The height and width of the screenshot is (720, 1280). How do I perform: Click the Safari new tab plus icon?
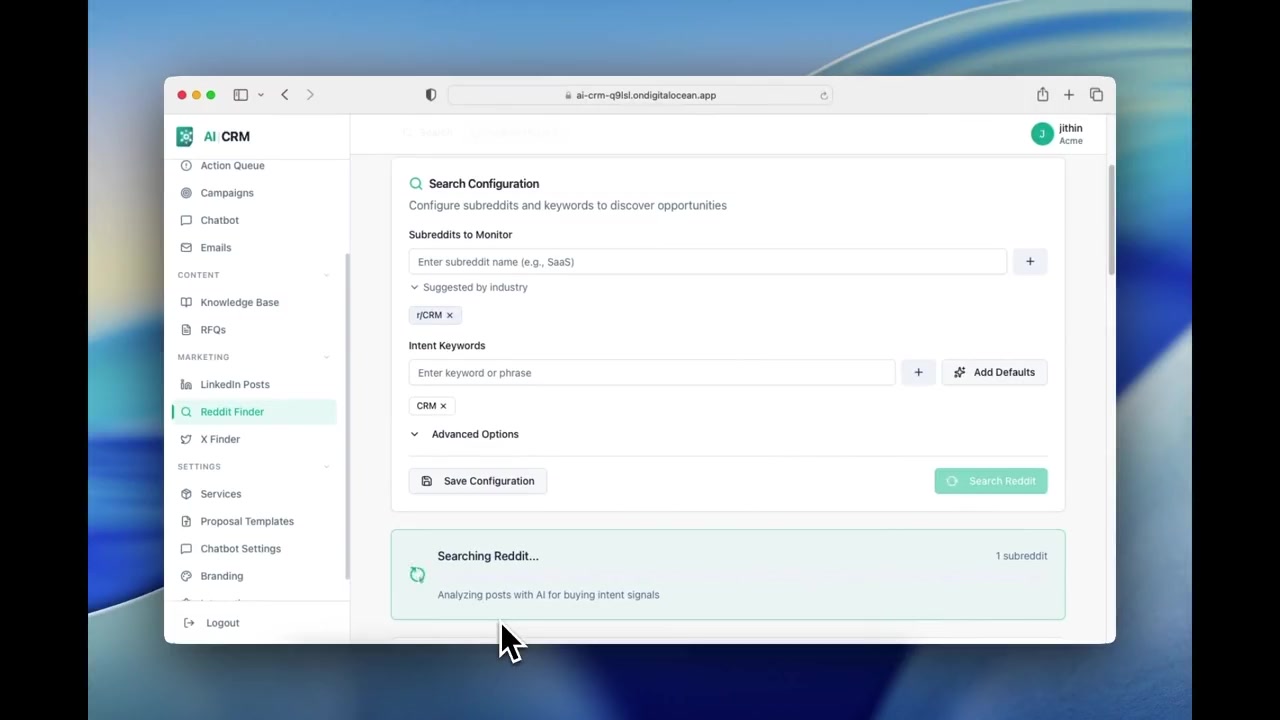(x=1069, y=95)
